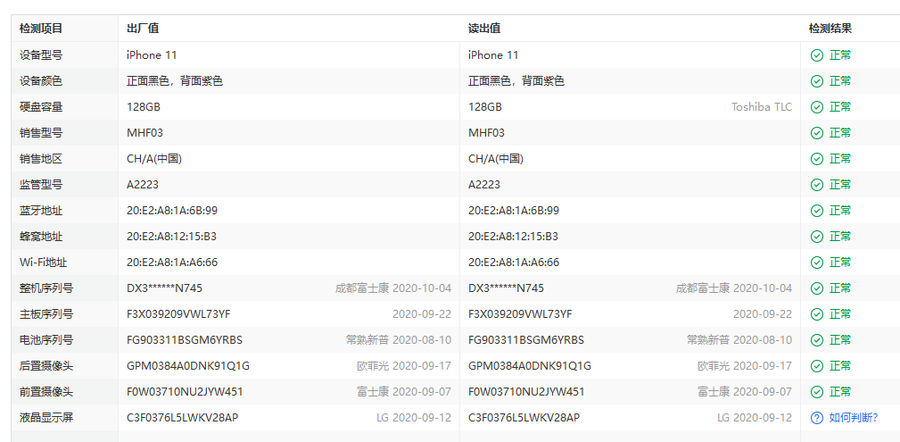This screenshot has height=442, width=900.
Task: Click the blue question mark icon in 液晶显示屏 row
Action: (x=817, y=418)
